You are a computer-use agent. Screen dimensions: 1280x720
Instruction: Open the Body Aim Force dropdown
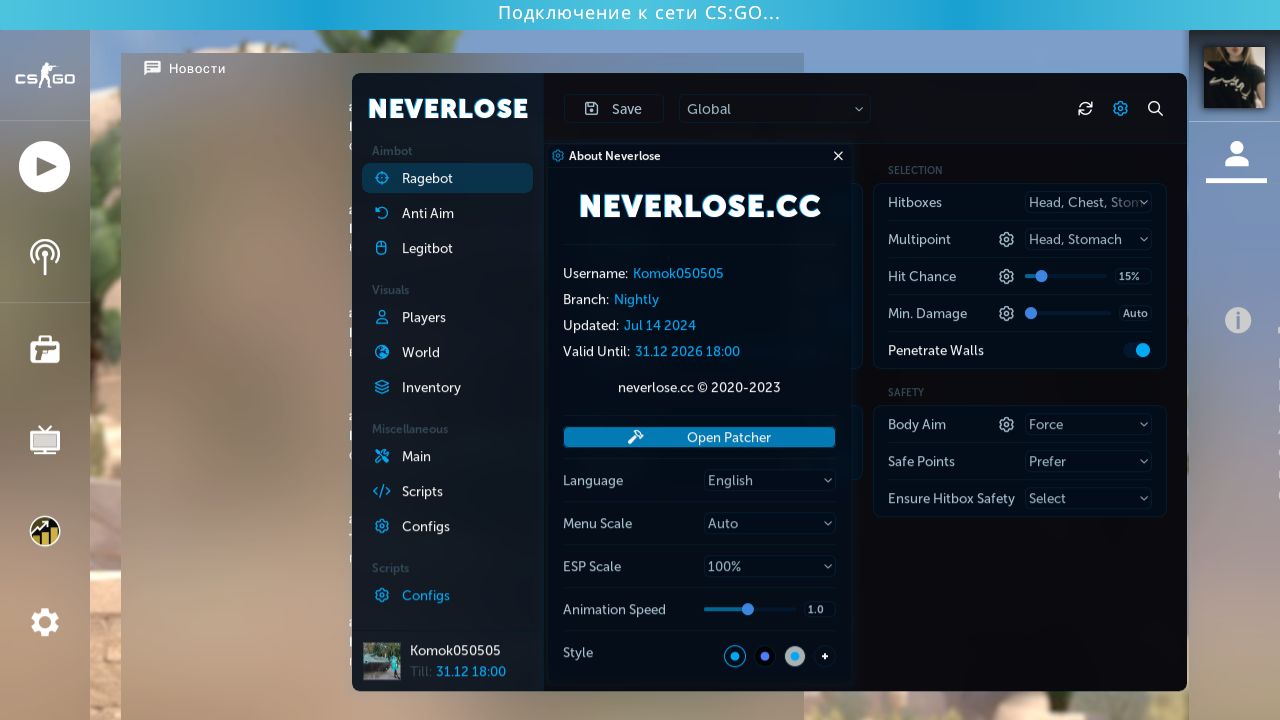click(1088, 425)
